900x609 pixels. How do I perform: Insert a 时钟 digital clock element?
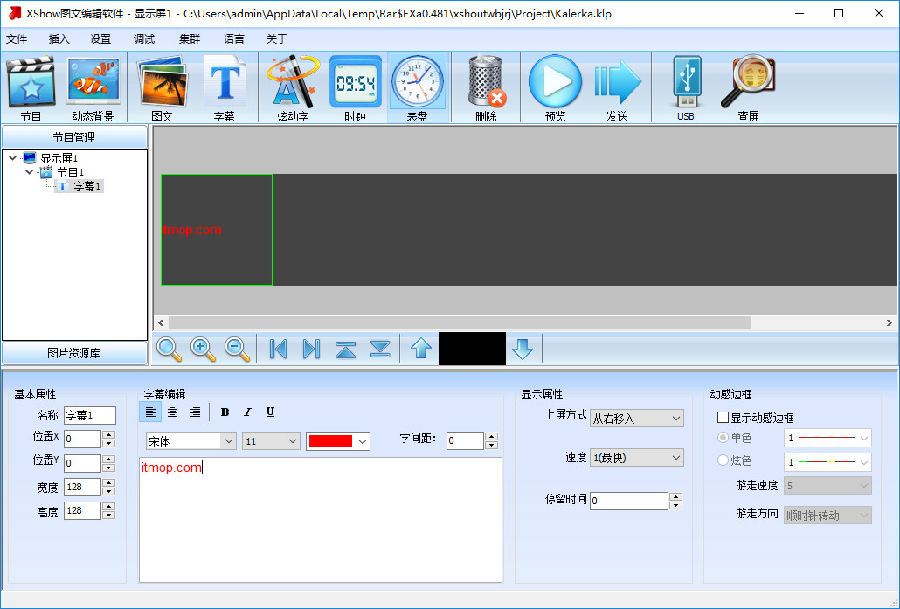pos(355,88)
